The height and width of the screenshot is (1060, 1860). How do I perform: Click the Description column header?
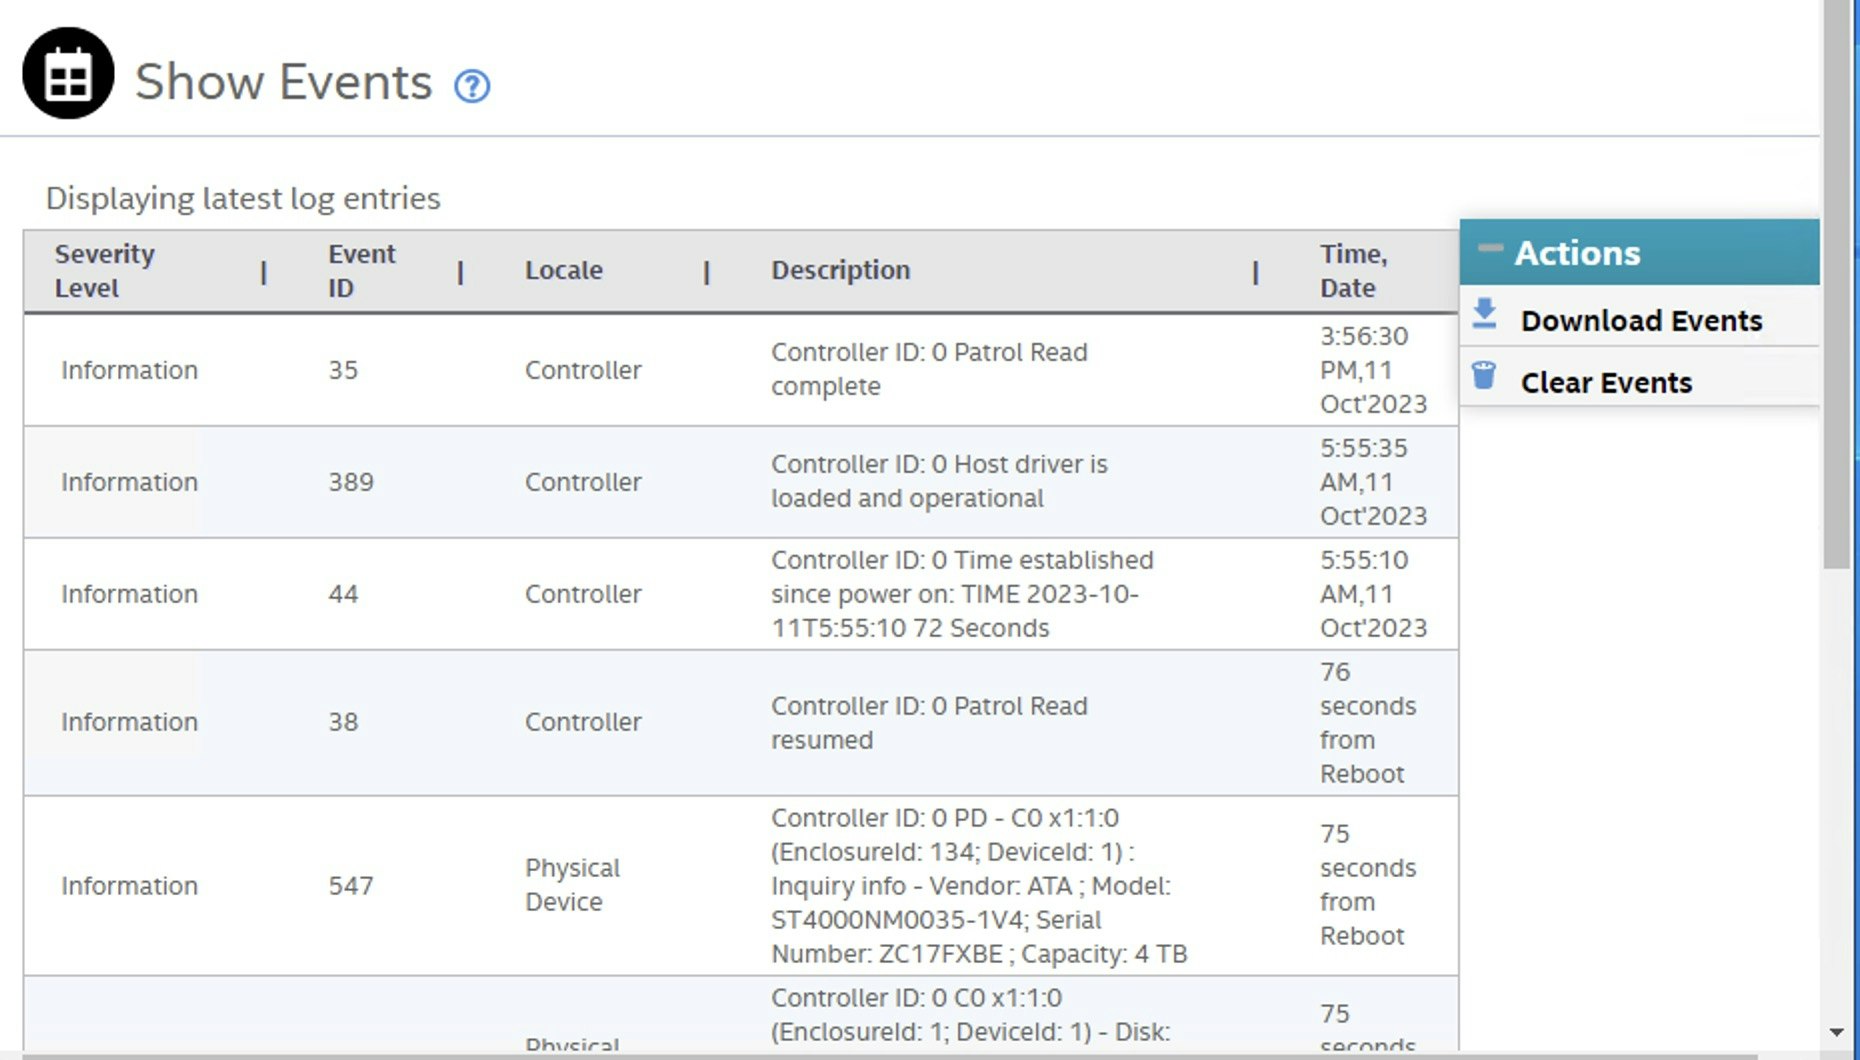(841, 270)
